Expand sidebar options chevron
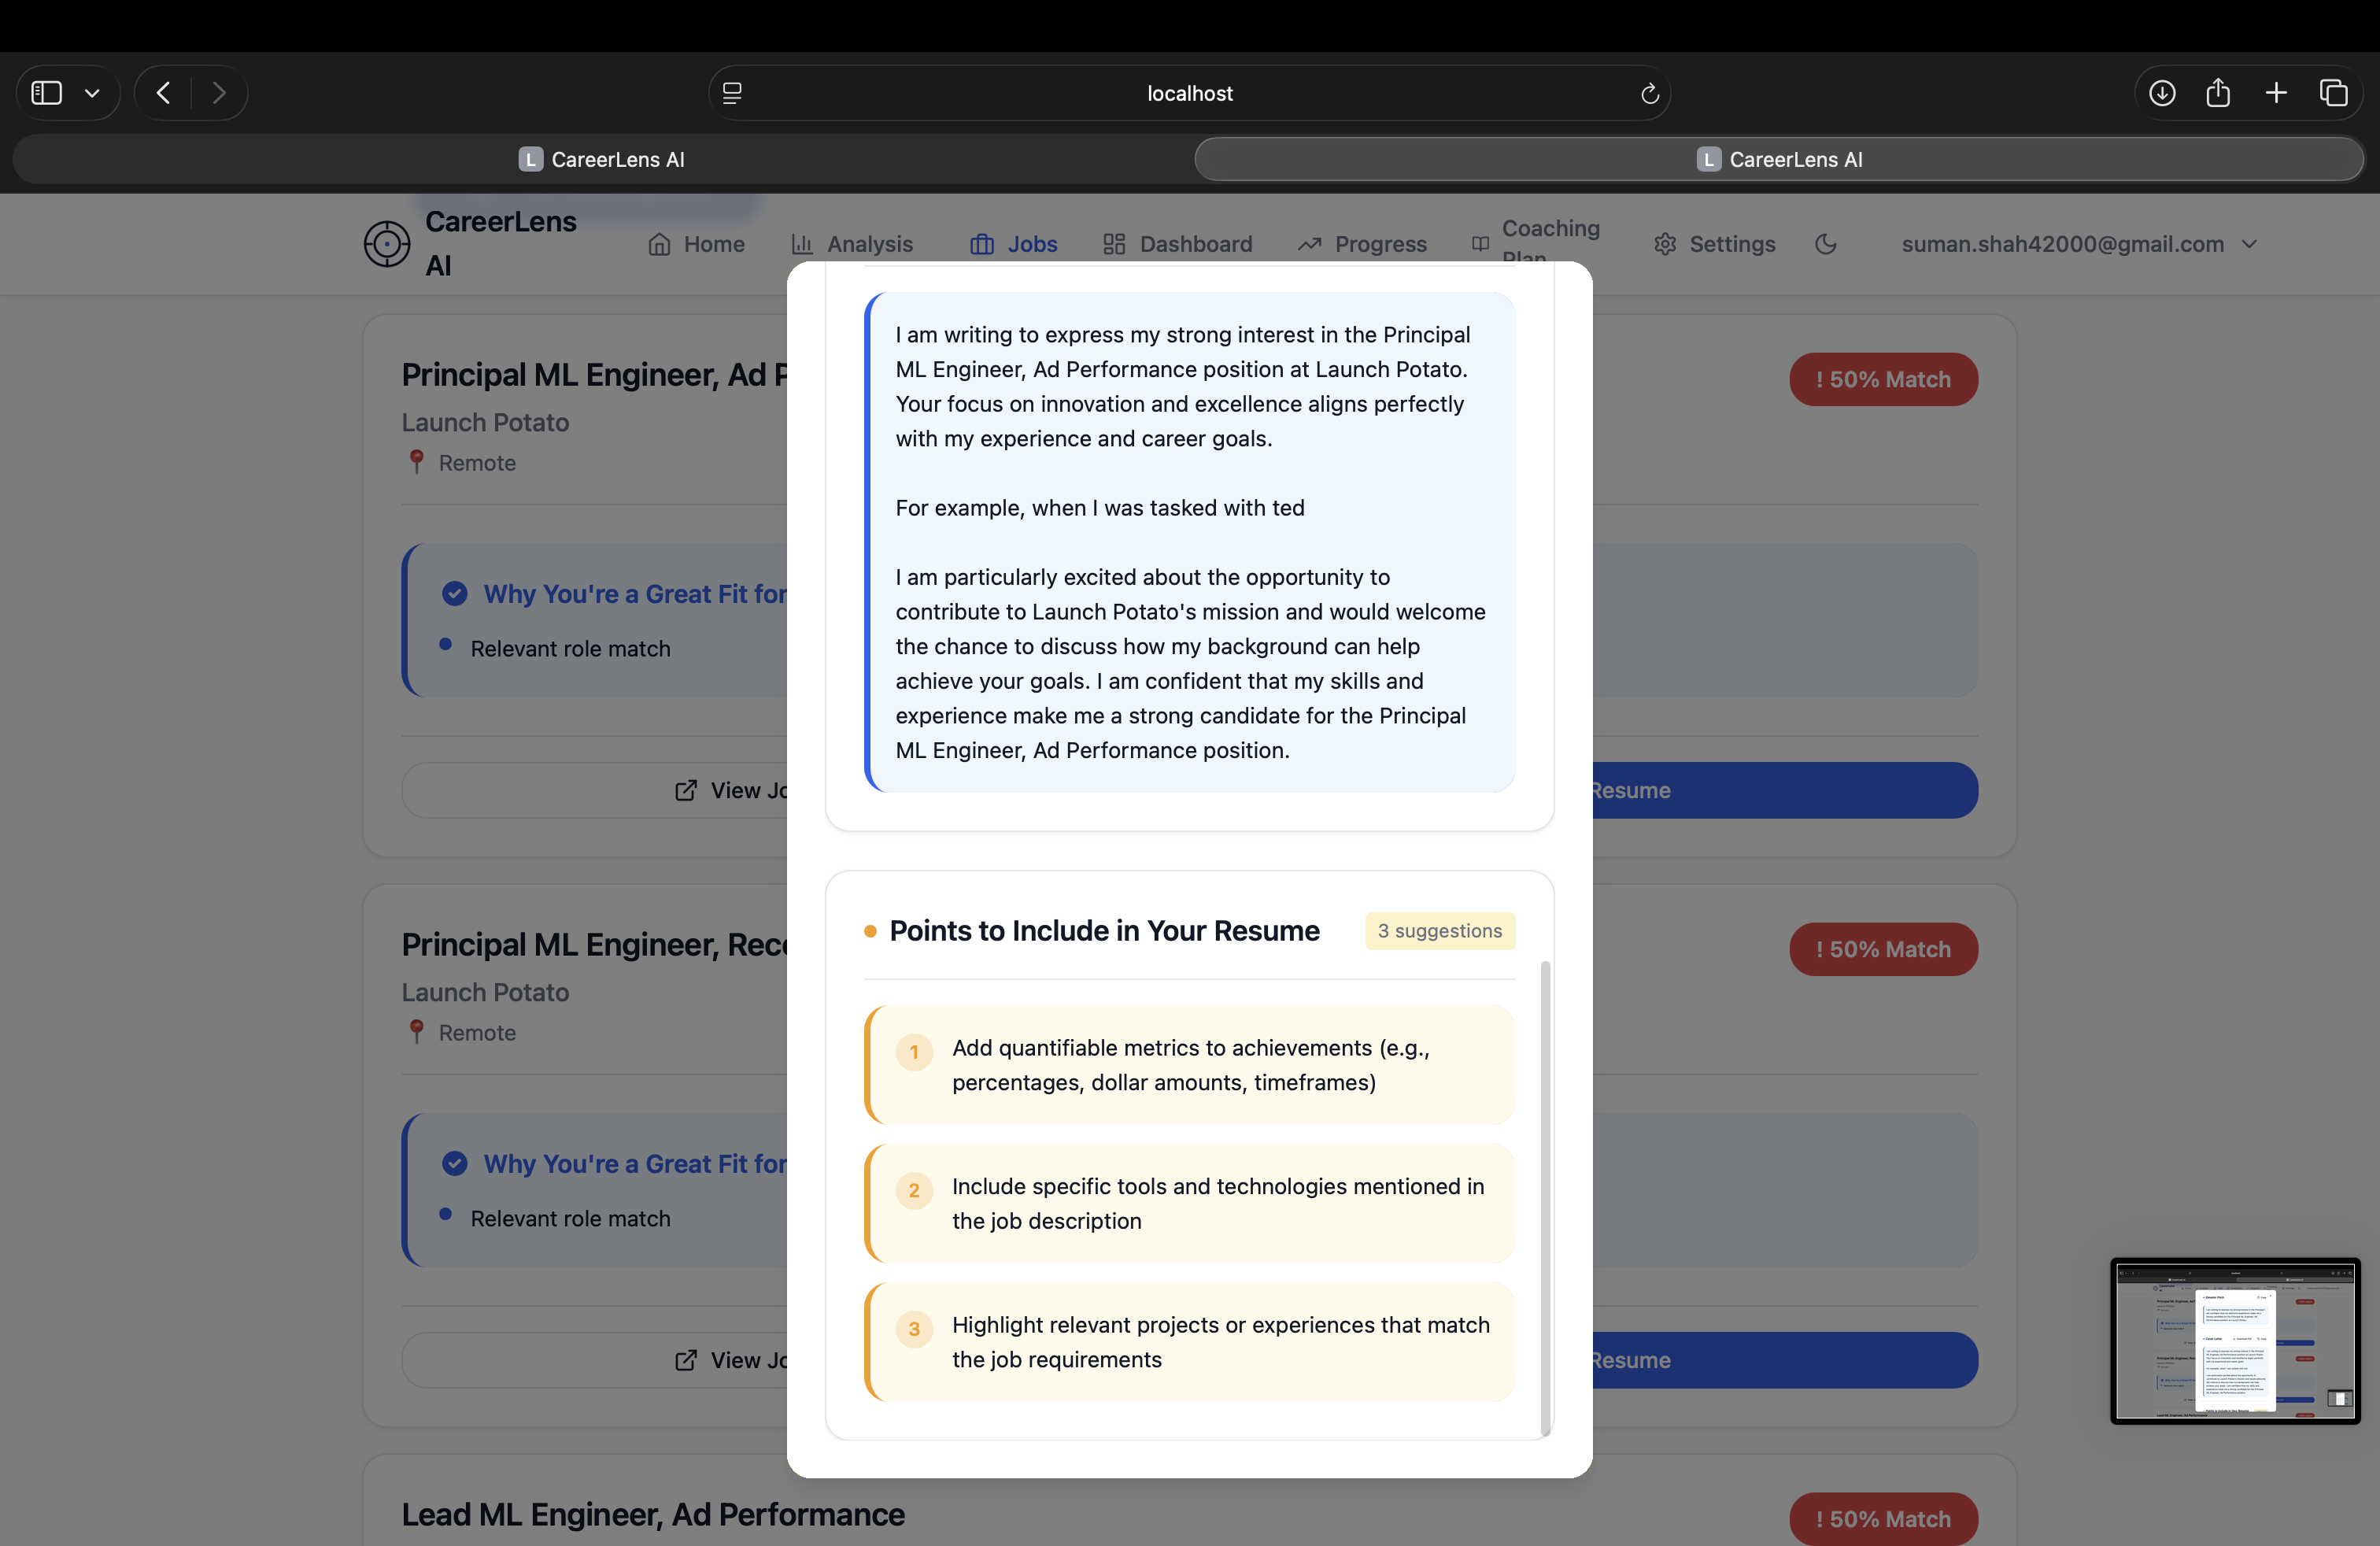 (x=92, y=93)
